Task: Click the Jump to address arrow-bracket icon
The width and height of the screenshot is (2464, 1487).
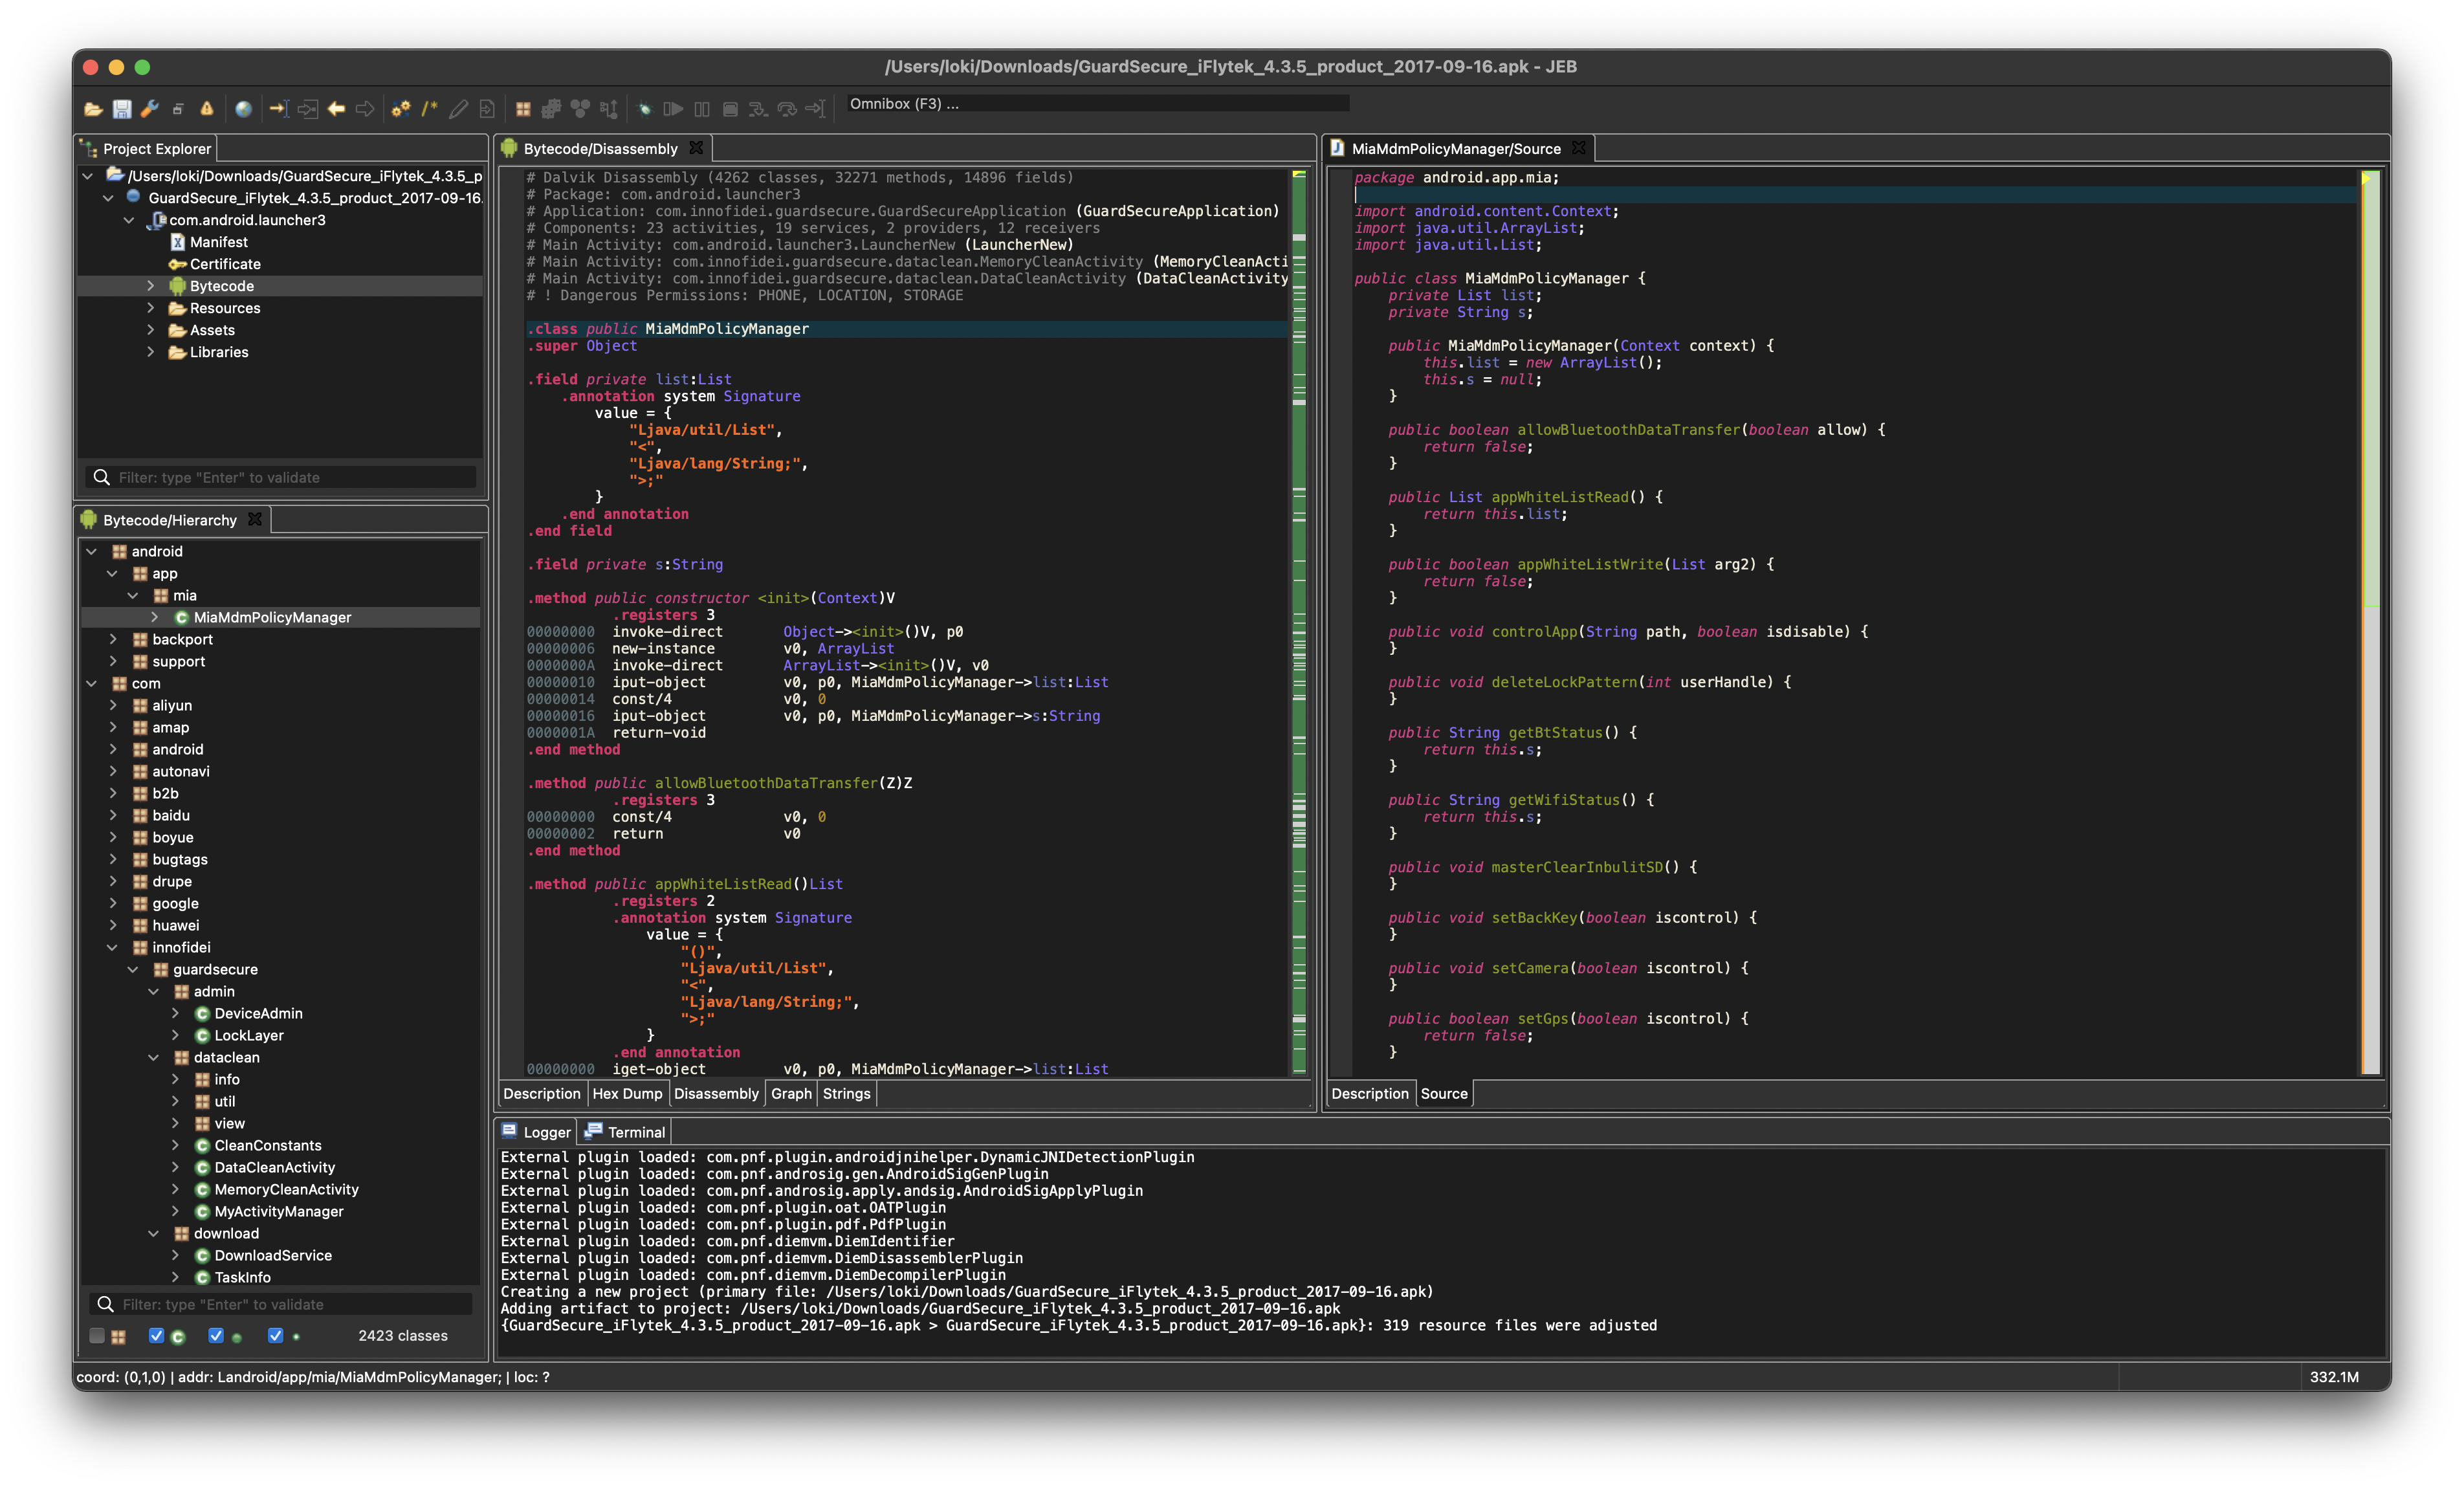Action: point(279,109)
